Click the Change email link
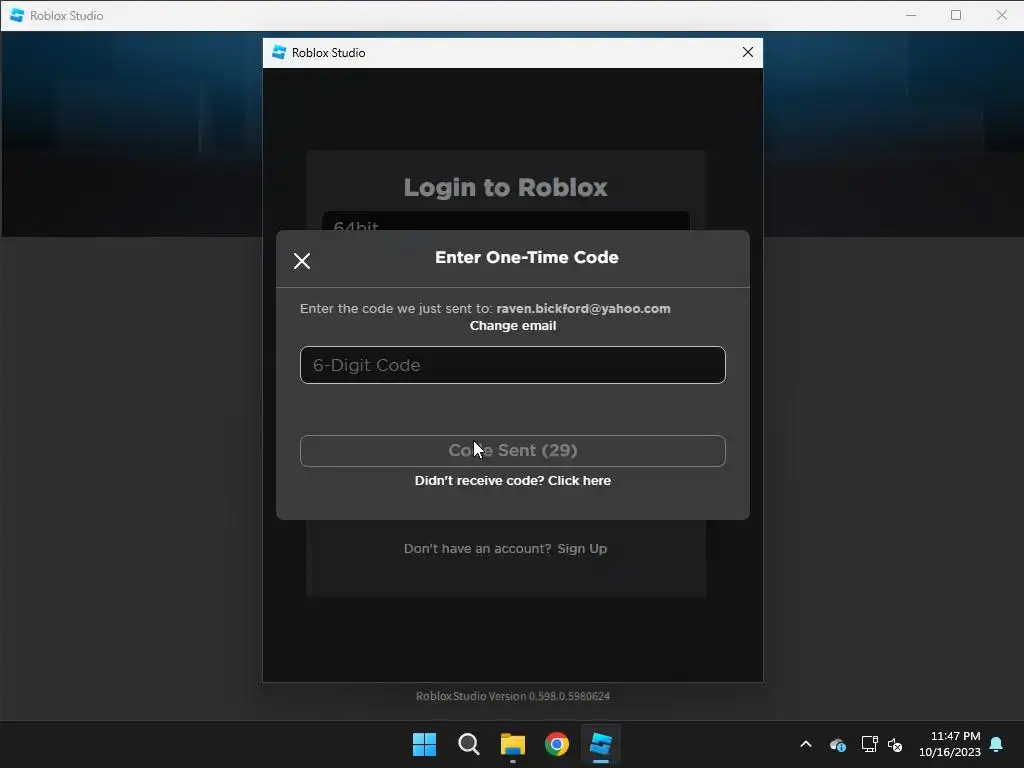 (513, 326)
